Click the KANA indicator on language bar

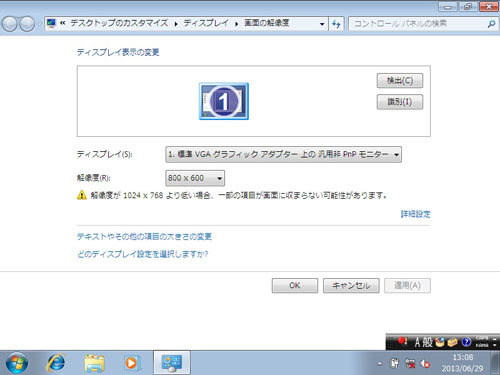tap(482, 345)
